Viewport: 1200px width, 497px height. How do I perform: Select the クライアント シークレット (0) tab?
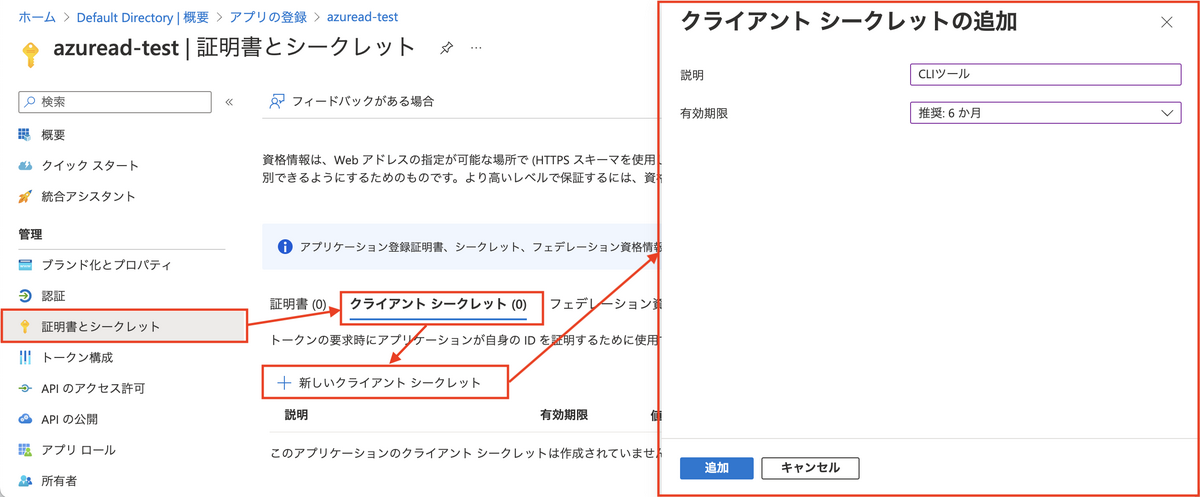438,303
